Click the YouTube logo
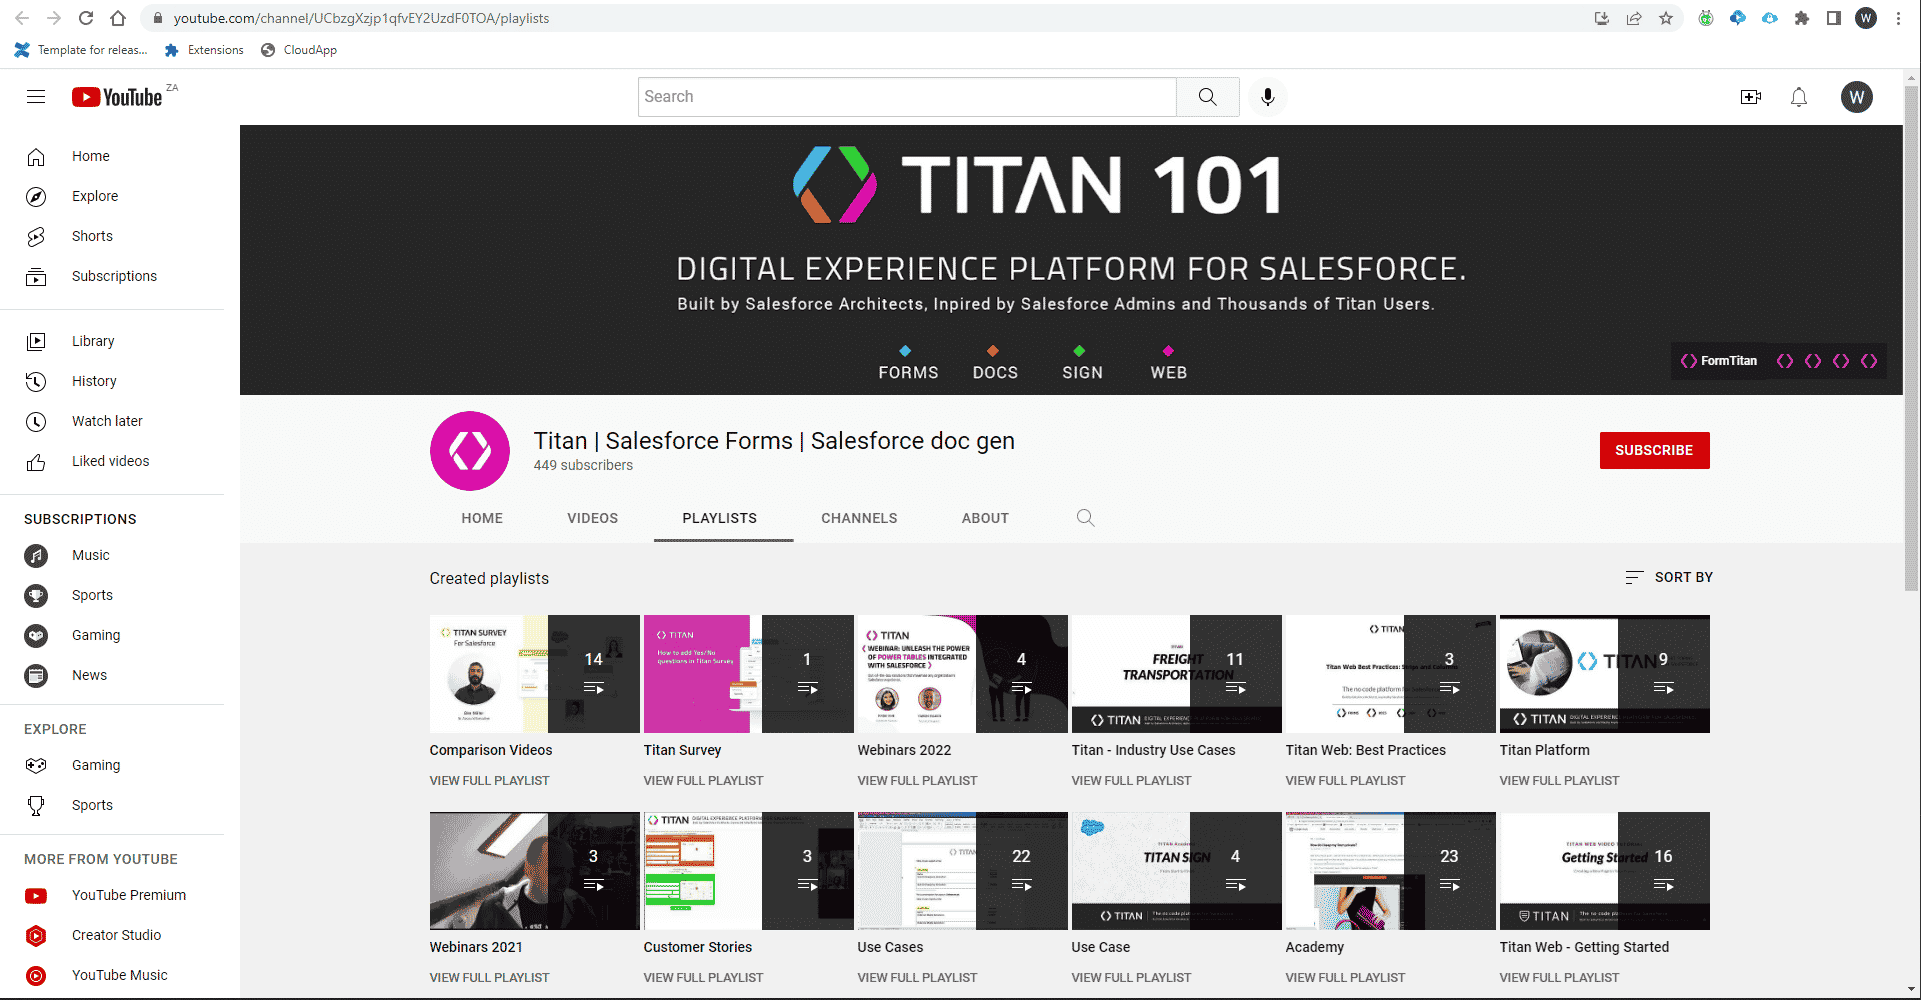 coord(117,97)
